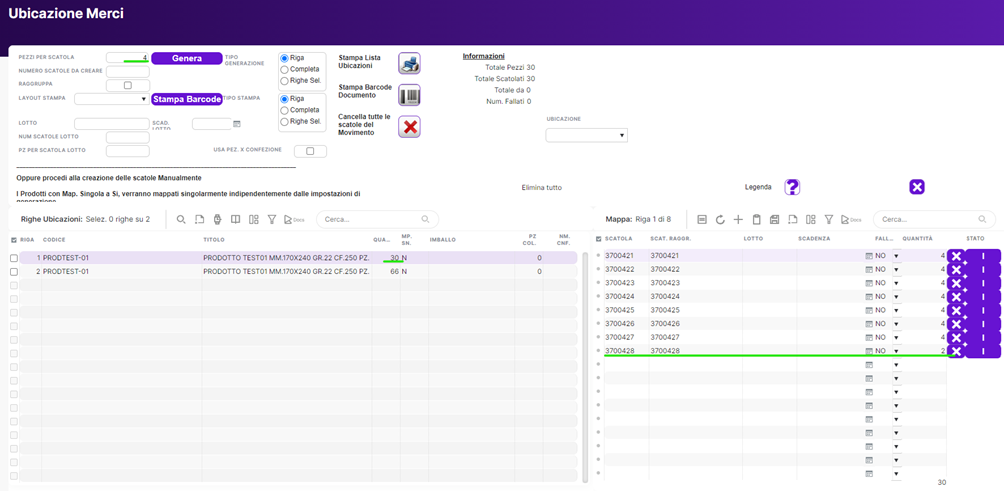Select Completa under Tipo Generazione

pyautogui.click(x=284, y=69)
